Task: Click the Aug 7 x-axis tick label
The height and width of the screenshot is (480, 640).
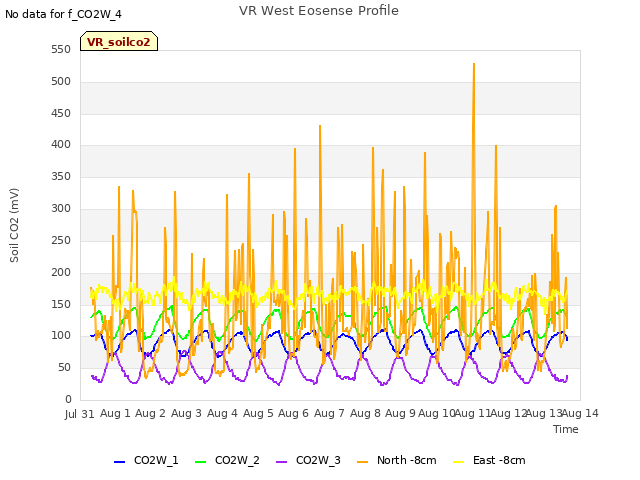Action: [329, 413]
